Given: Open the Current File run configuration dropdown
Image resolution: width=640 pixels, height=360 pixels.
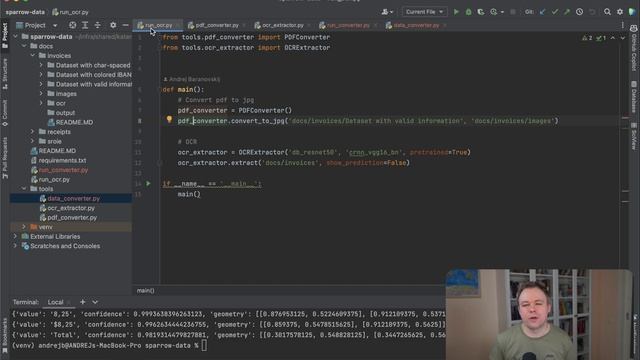Looking at the screenshot, I should point(424,12).
